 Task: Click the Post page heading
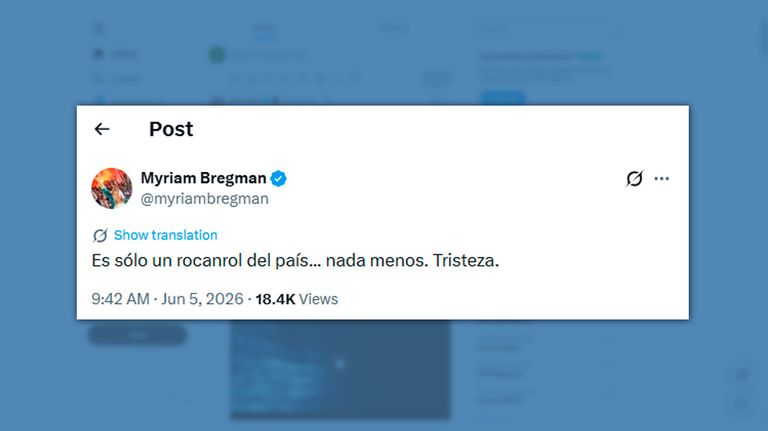[x=171, y=129]
